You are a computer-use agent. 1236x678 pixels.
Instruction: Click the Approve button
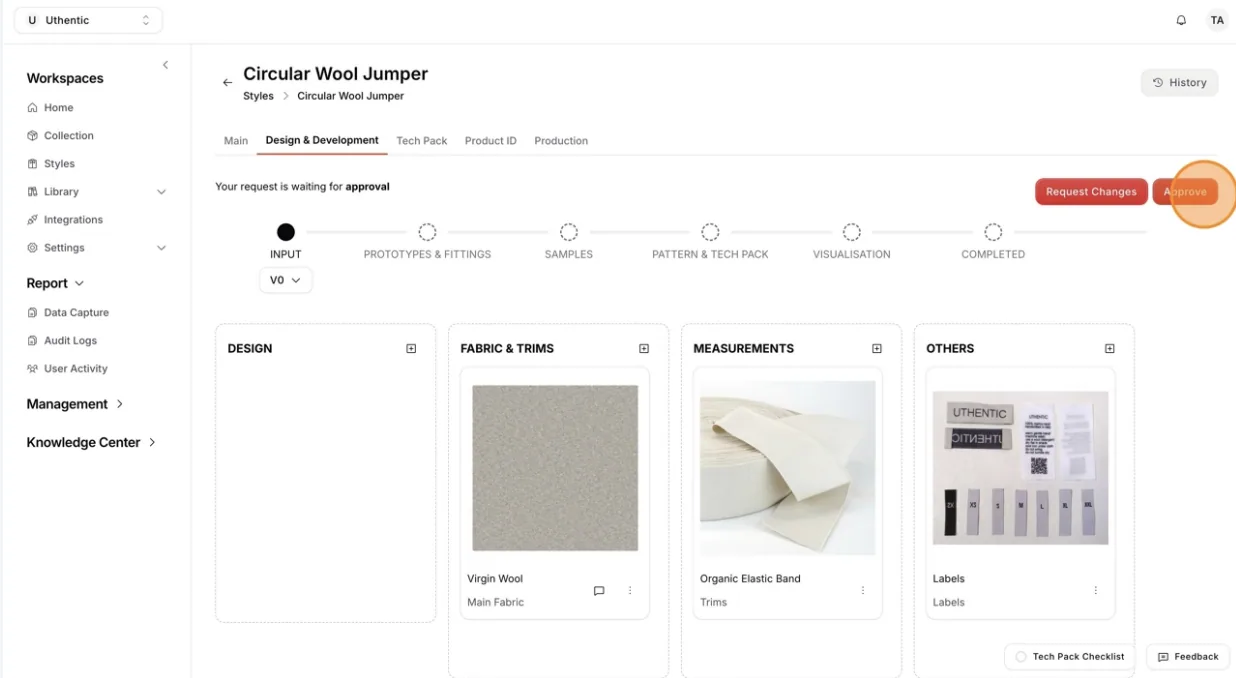click(1185, 192)
